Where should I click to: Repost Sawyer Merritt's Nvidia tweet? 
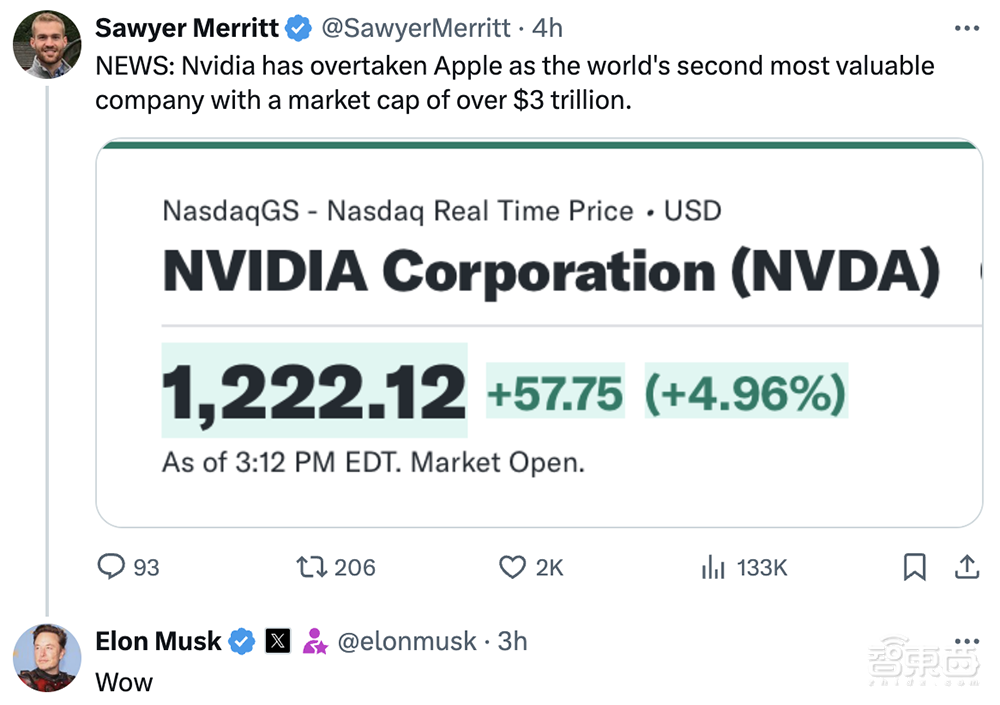[x=312, y=567]
